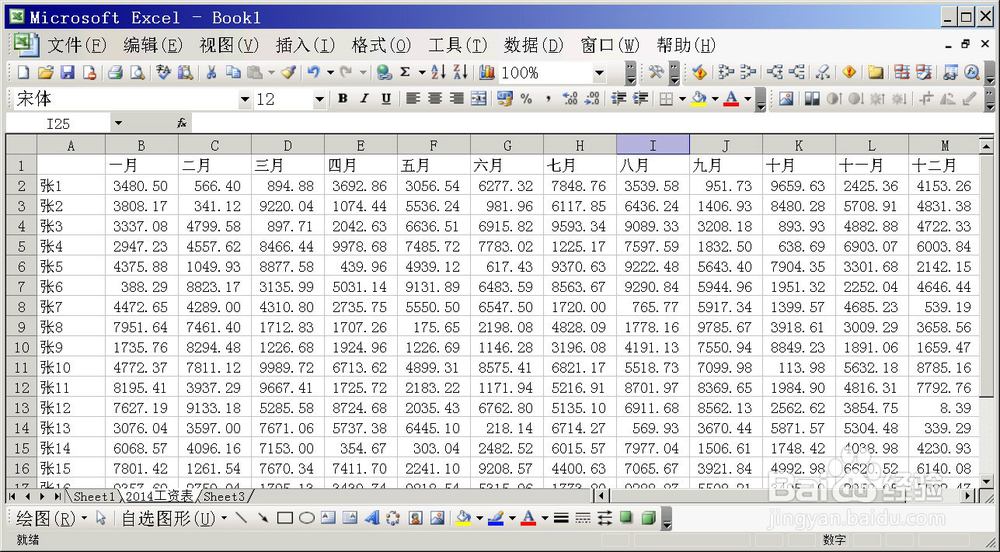This screenshot has height=552, width=1000.
Task: Toggle the Select Objects pointer
Action: [x=101, y=518]
